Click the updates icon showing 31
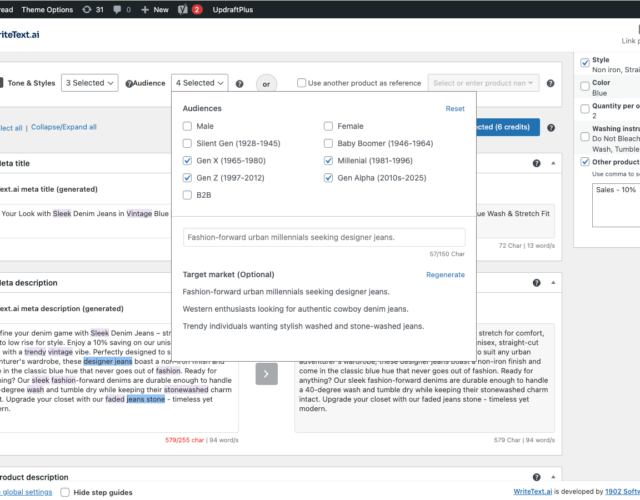The image size is (640, 500). click(x=90, y=9)
